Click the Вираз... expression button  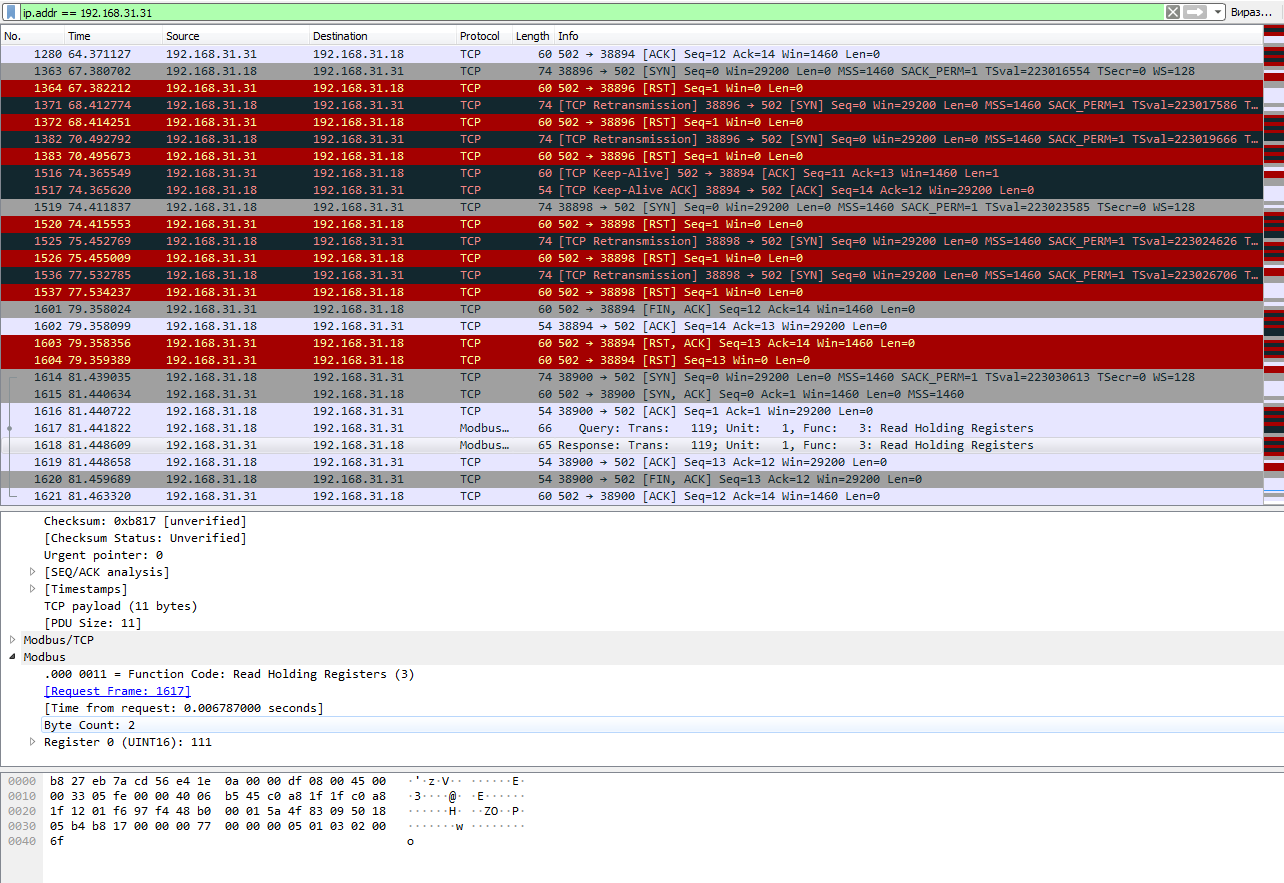coord(1251,12)
